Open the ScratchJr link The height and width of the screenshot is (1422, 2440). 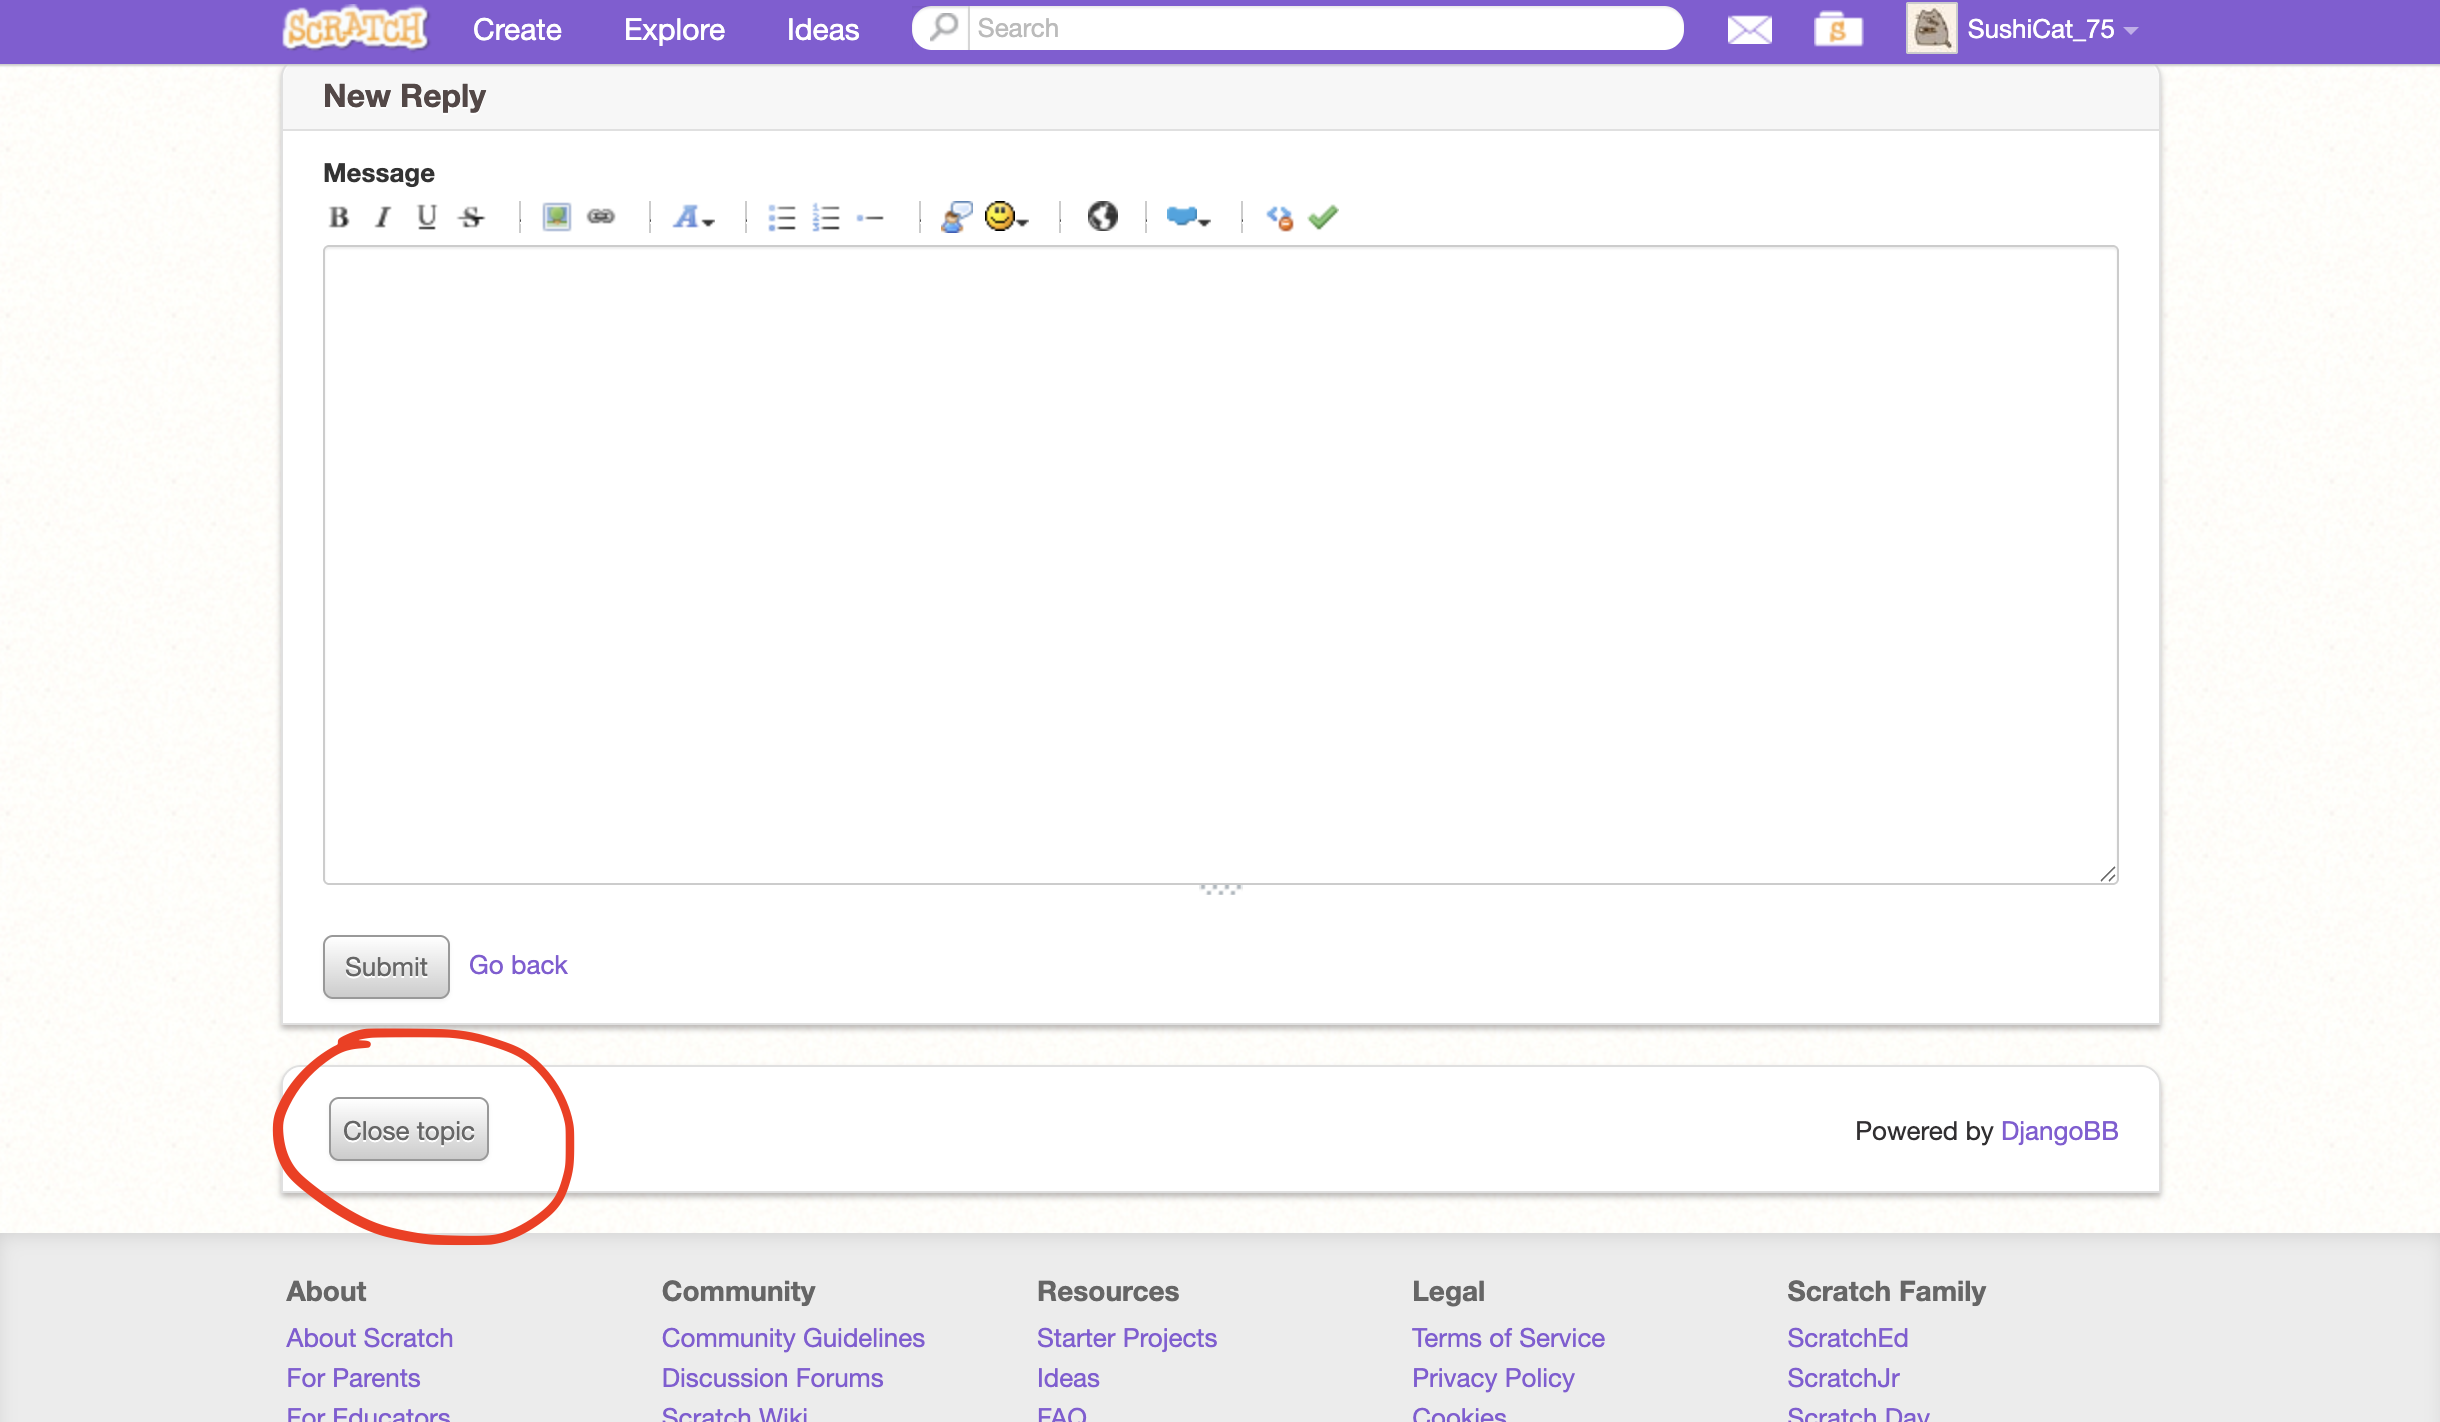tap(1843, 1378)
